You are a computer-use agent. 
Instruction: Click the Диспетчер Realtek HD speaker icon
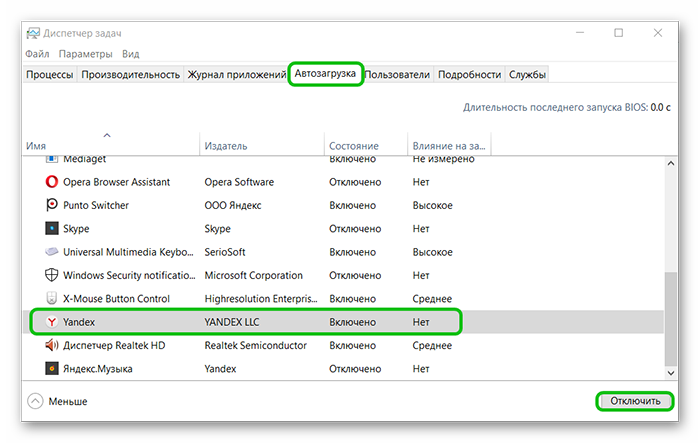52,345
